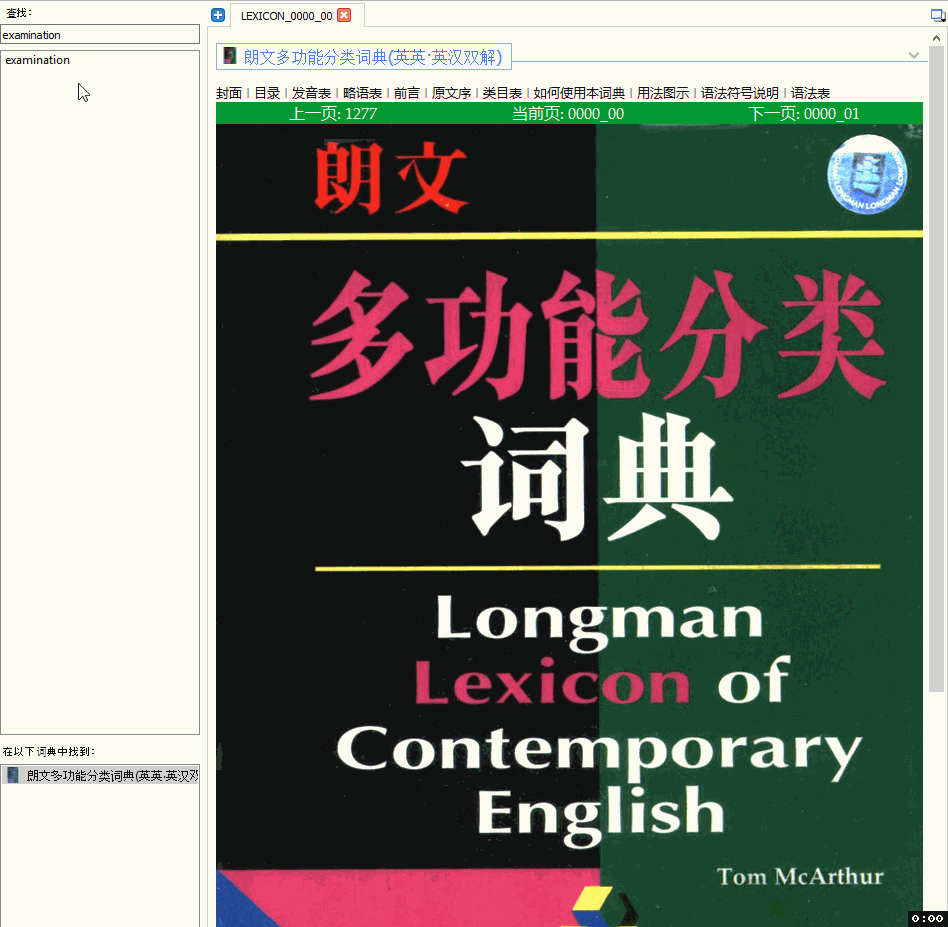Open the 用法图示 link
This screenshot has height=927, width=948.
pos(663,93)
